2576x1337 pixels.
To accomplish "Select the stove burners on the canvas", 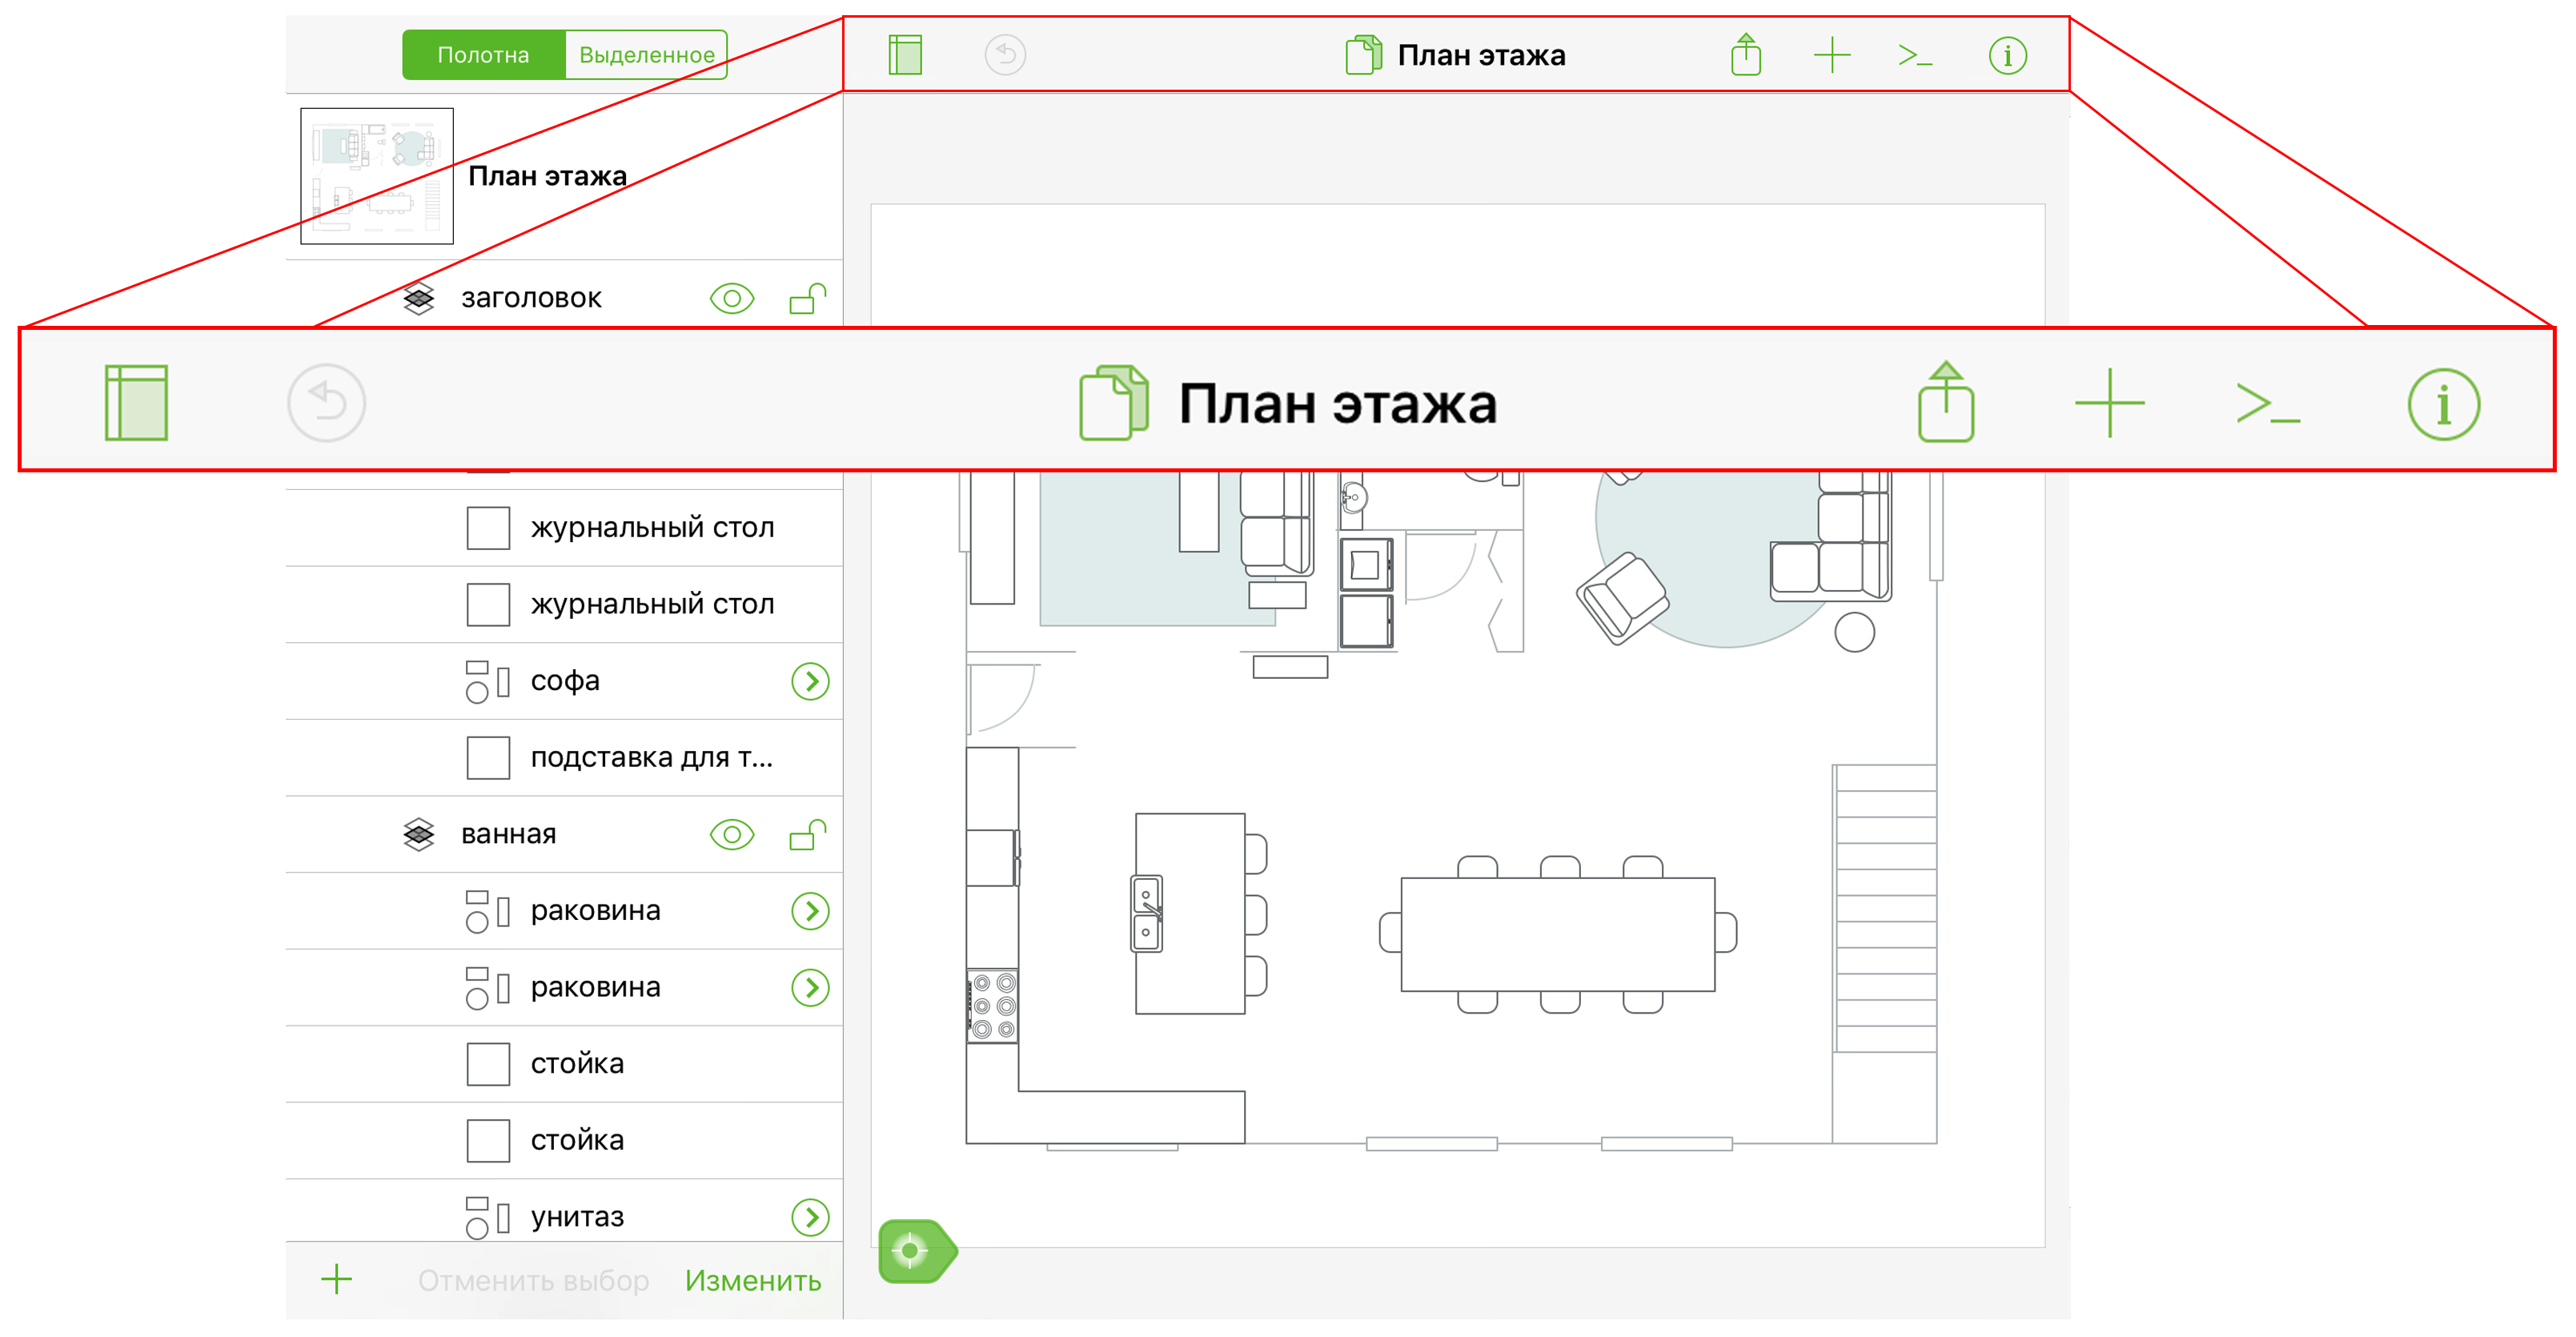I will click(992, 1006).
